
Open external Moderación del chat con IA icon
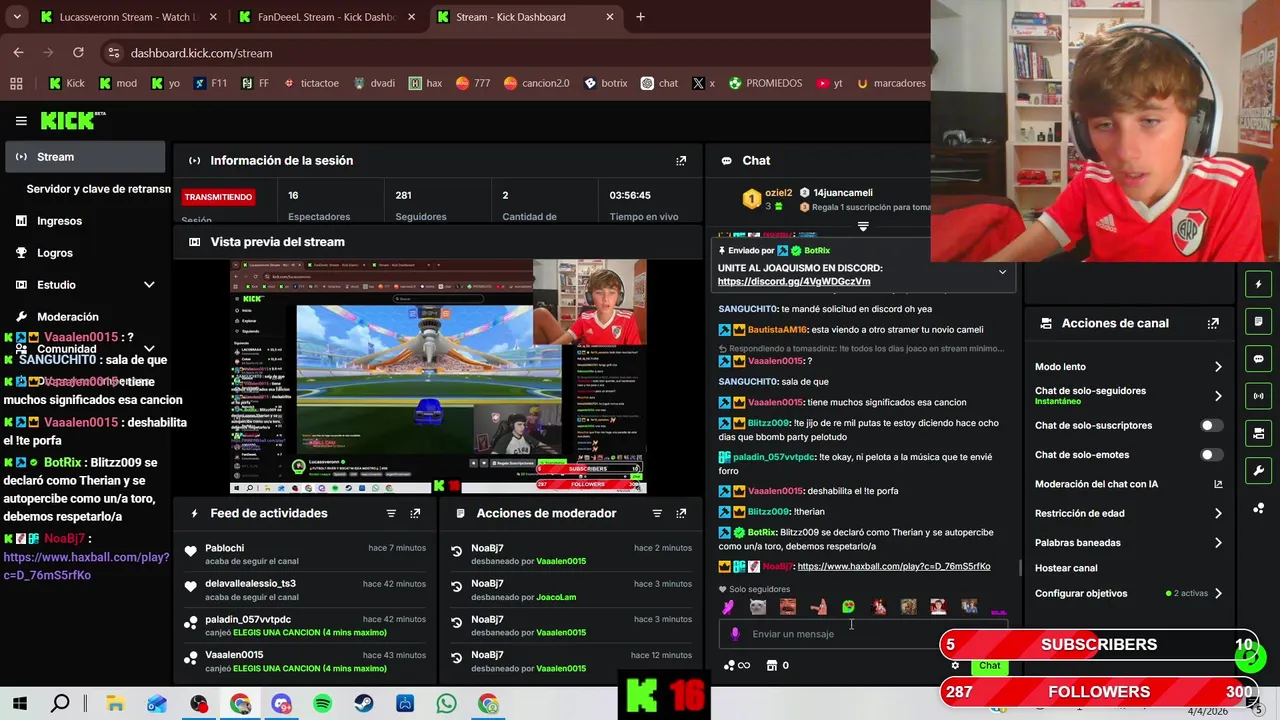[x=1218, y=484]
